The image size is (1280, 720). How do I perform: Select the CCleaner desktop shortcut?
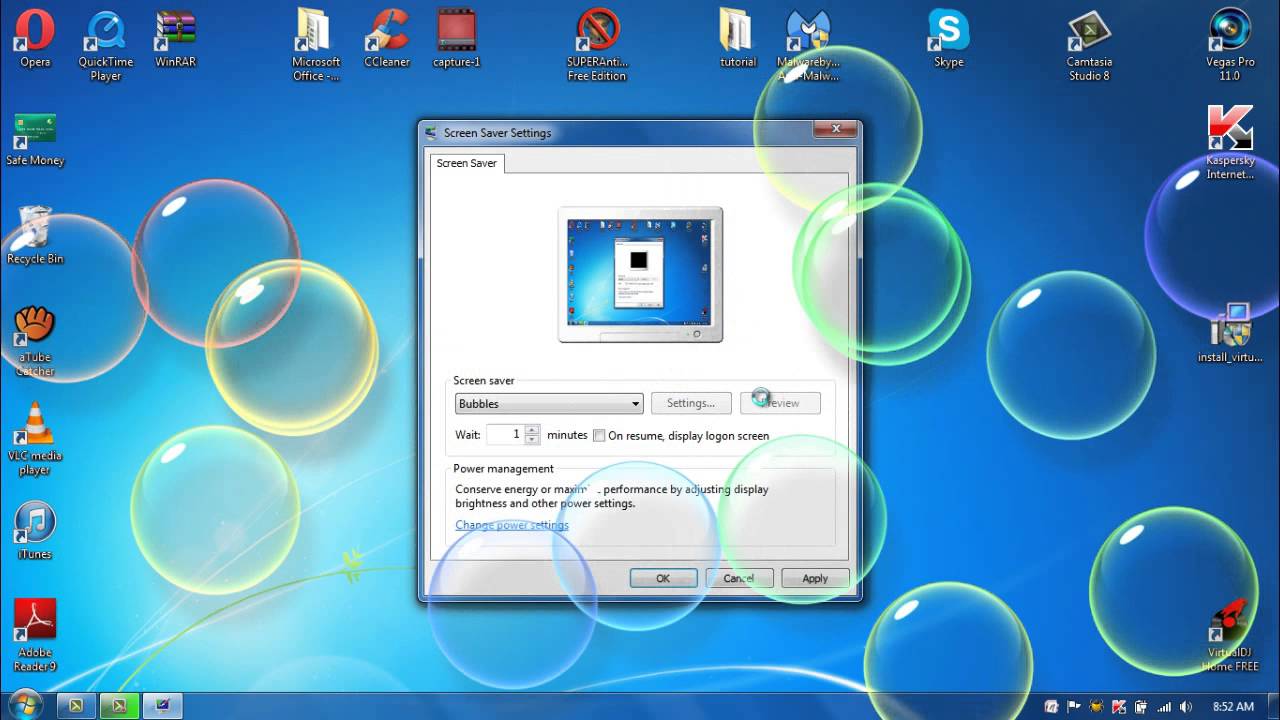click(x=387, y=38)
